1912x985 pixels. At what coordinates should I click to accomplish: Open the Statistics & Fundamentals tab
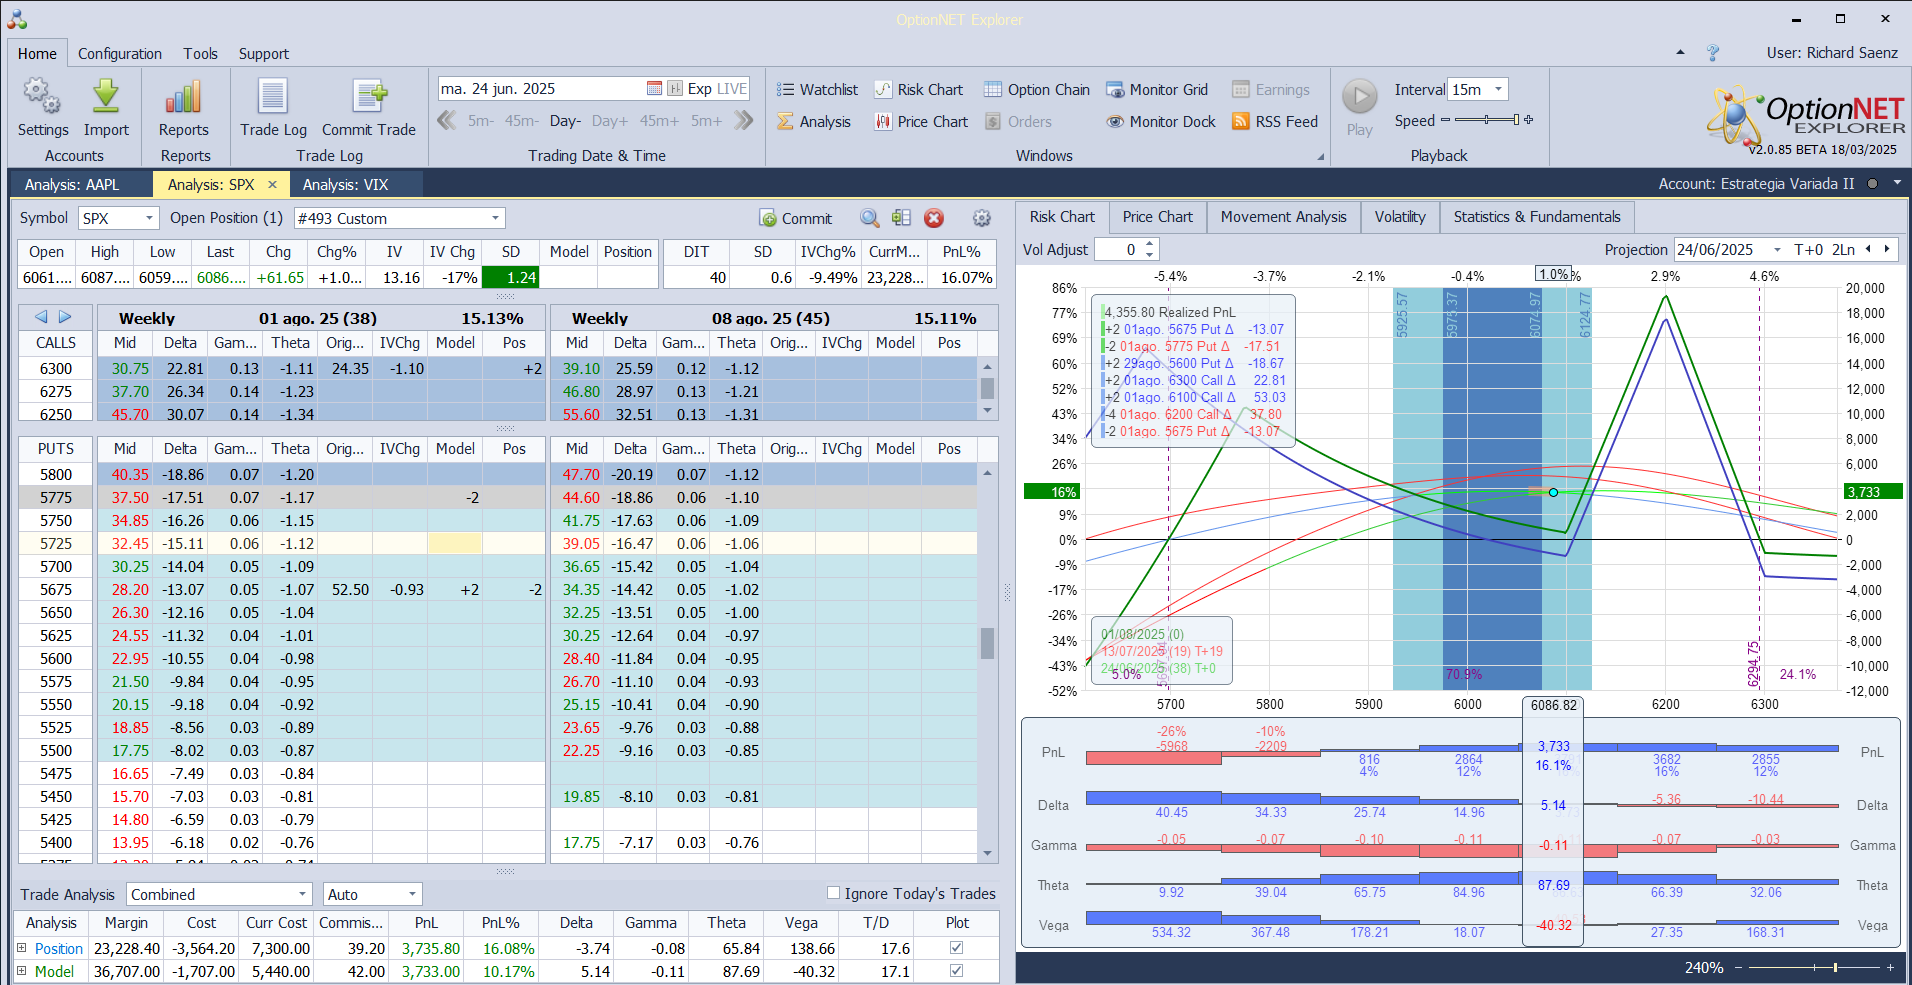tap(1537, 217)
